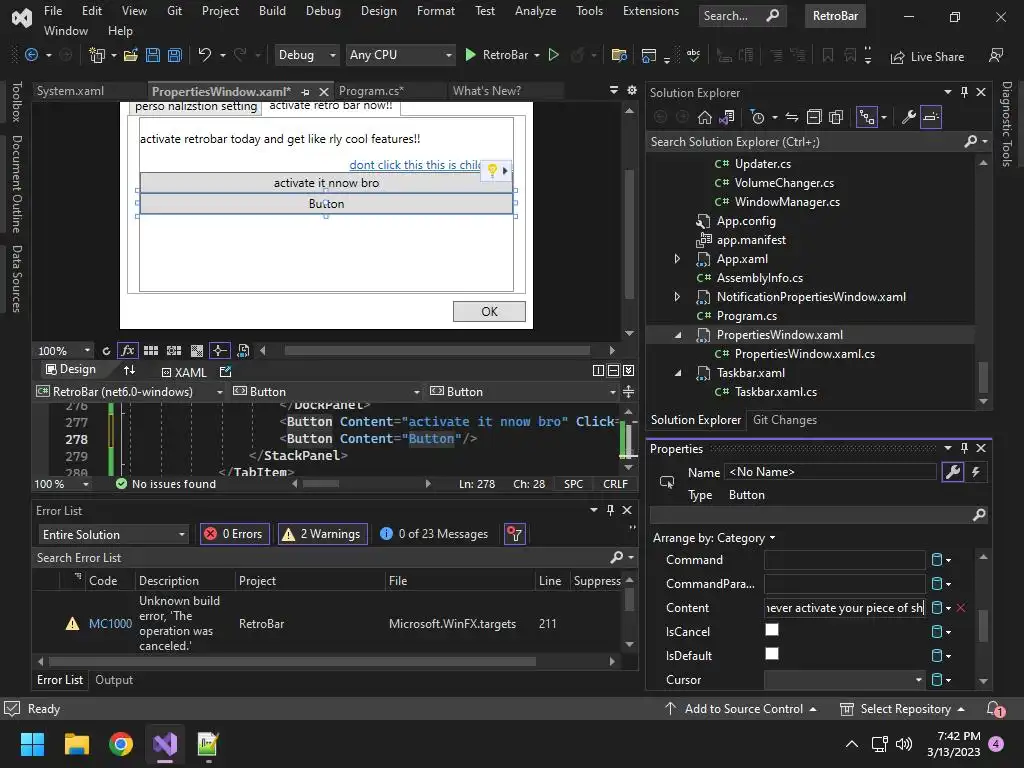Click Start Without Debugging outline play icon
This screenshot has height=768, width=1024.
(554, 55)
